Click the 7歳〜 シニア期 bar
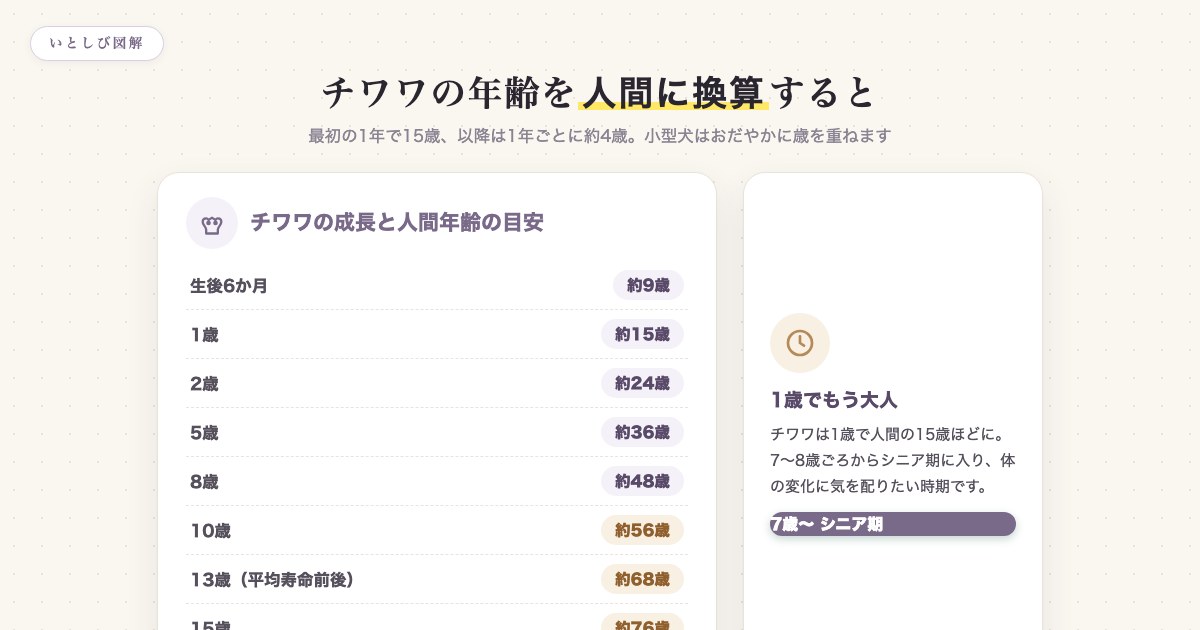This screenshot has height=630, width=1200. pyautogui.click(x=893, y=524)
